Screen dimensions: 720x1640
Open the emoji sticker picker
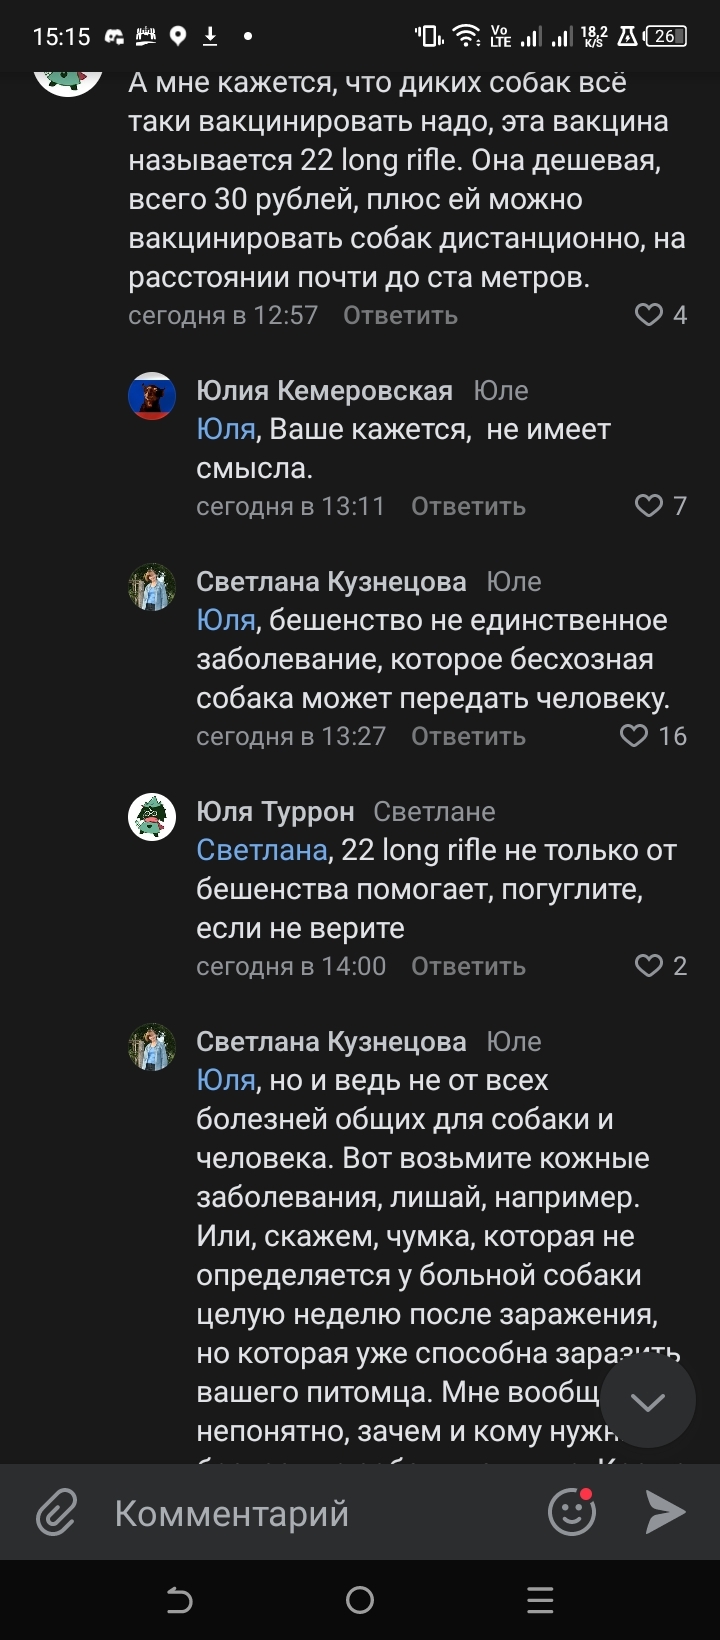click(x=572, y=1512)
